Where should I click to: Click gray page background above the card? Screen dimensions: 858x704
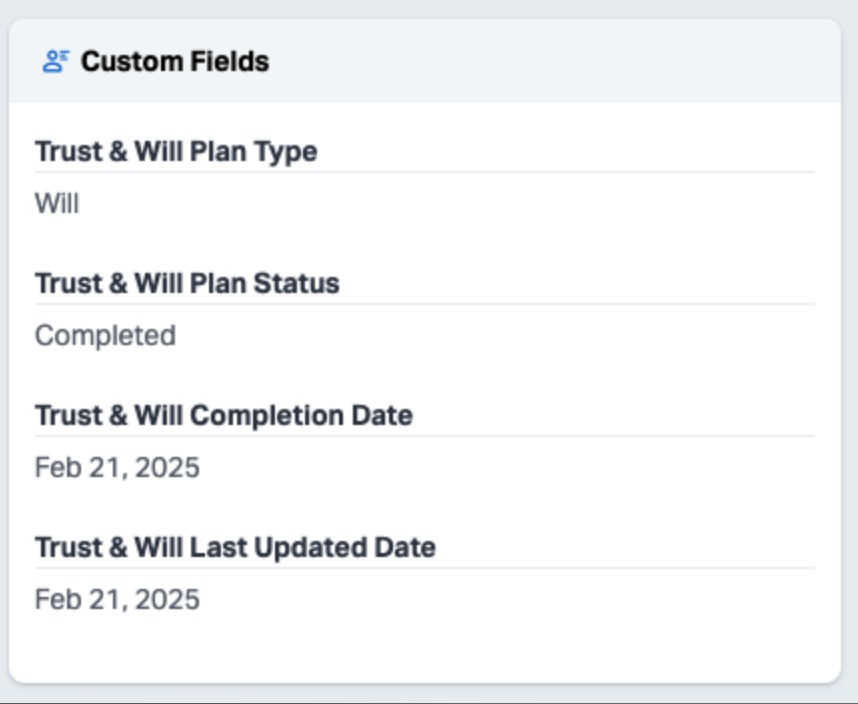(x=425, y=8)
